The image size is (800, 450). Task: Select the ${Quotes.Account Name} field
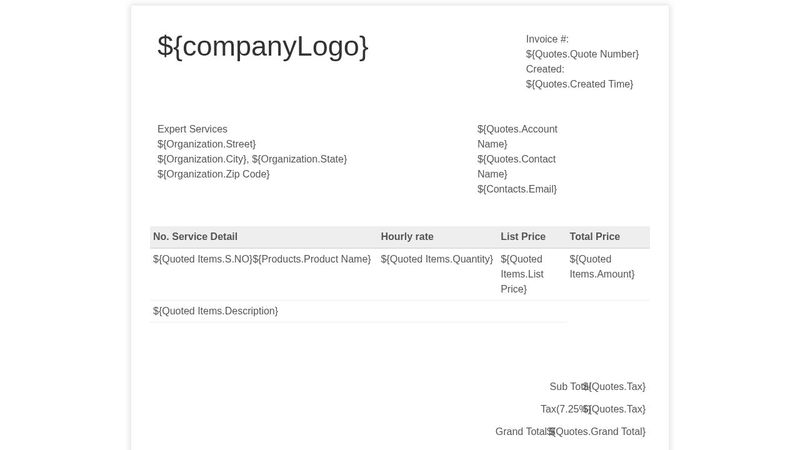point(517,136)
